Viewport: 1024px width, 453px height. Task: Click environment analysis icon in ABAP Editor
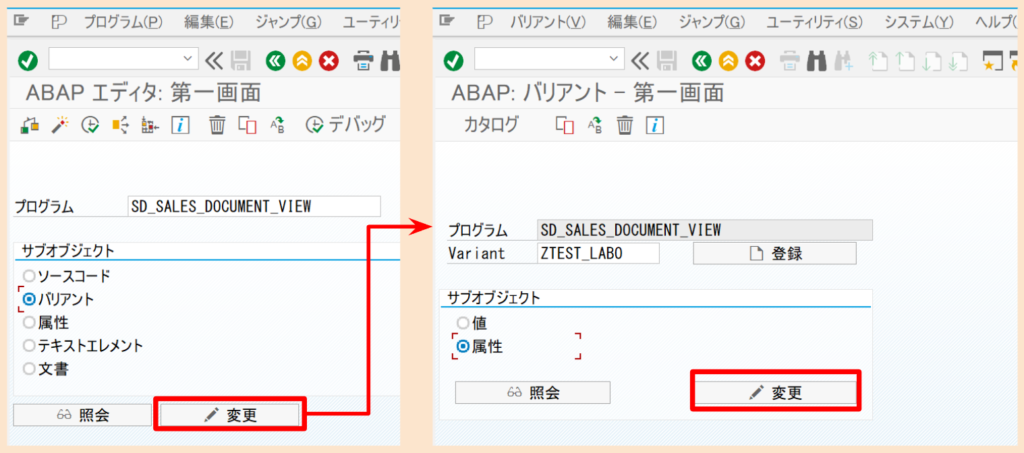pyautogui.click(x=150, y=124)
